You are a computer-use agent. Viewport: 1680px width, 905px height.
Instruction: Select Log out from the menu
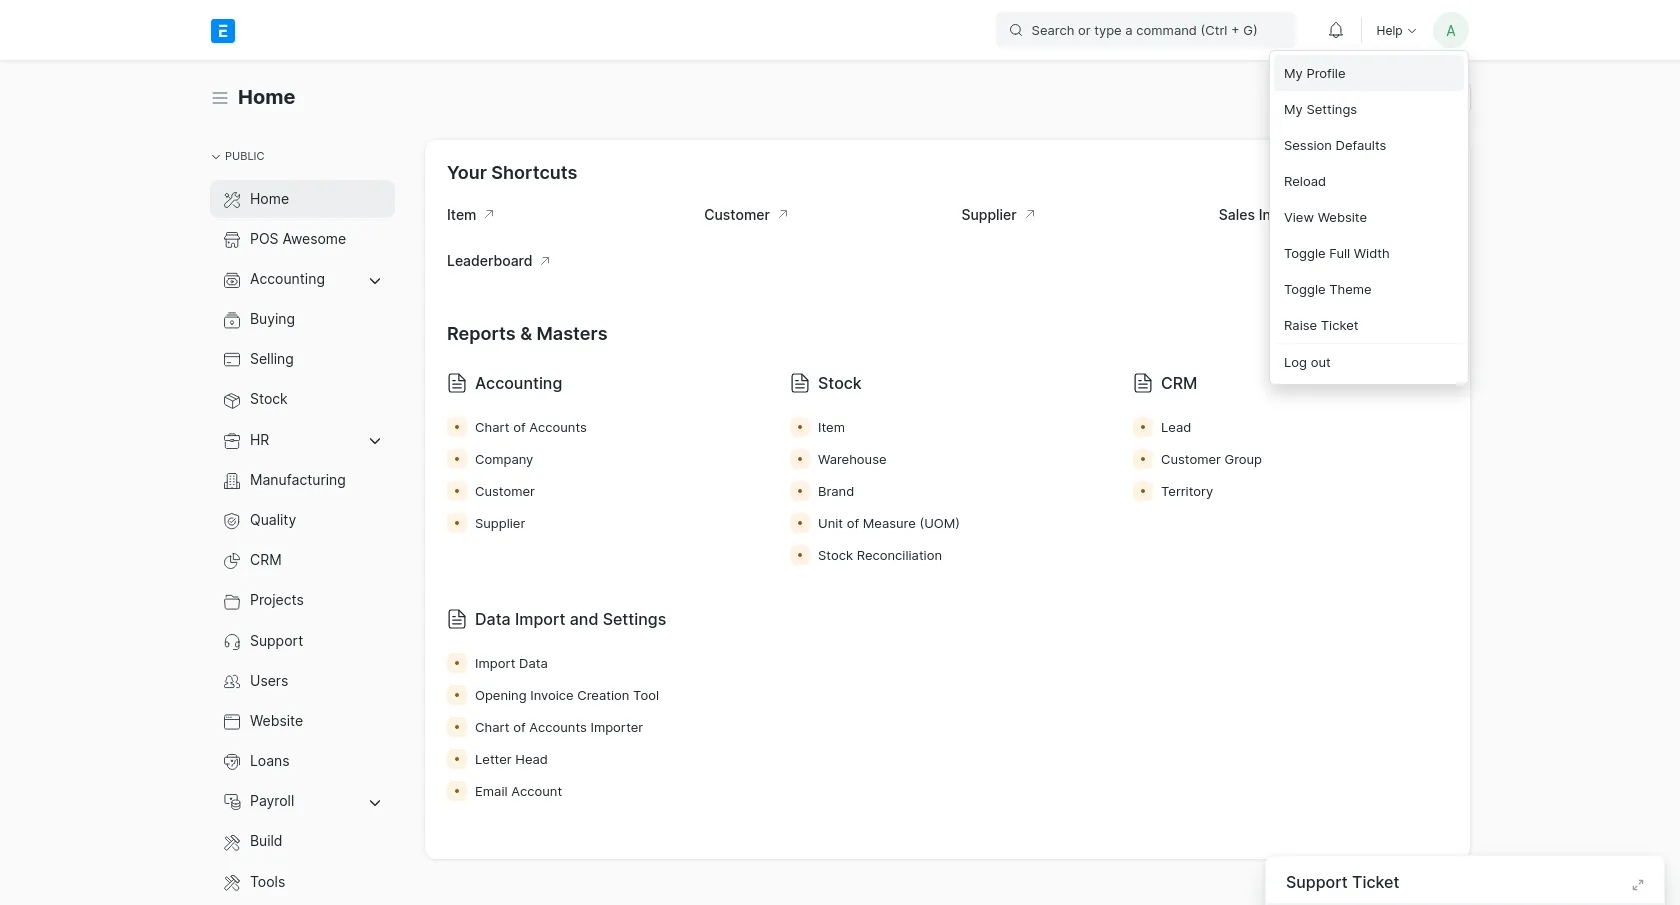tap(1307, 362)
